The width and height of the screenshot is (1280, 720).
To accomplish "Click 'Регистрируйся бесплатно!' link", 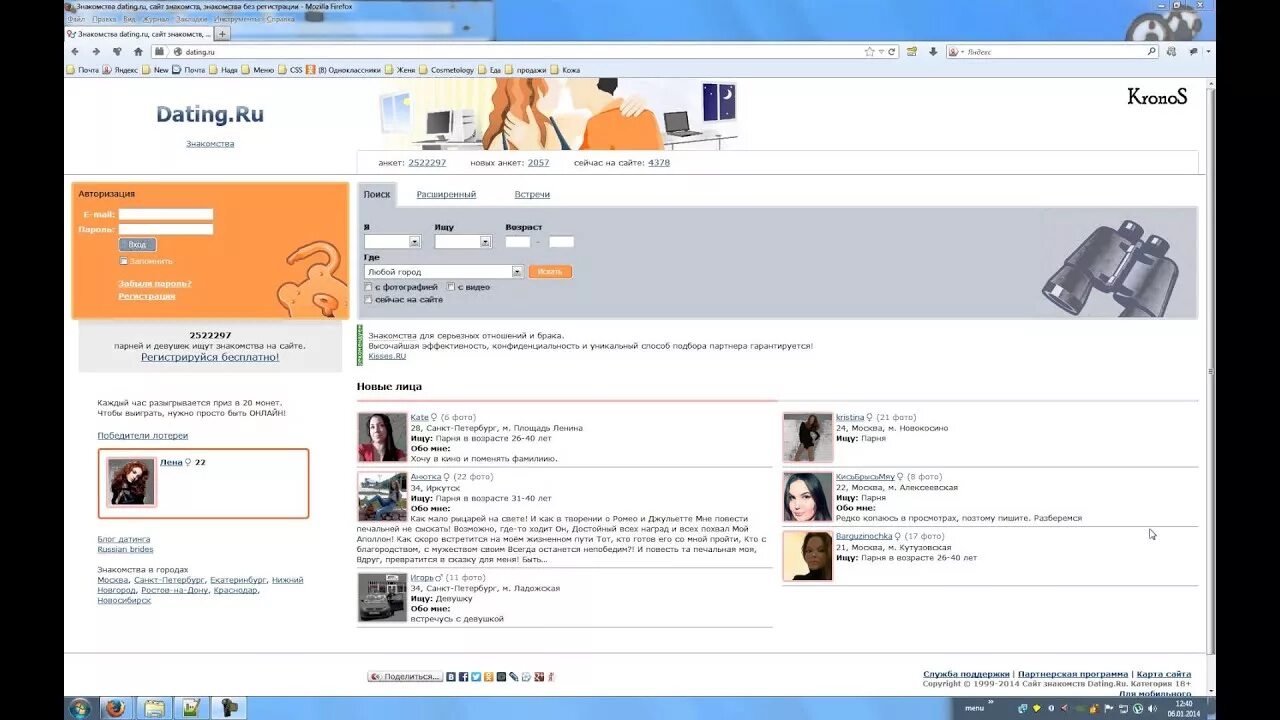I will click(210, 357).
